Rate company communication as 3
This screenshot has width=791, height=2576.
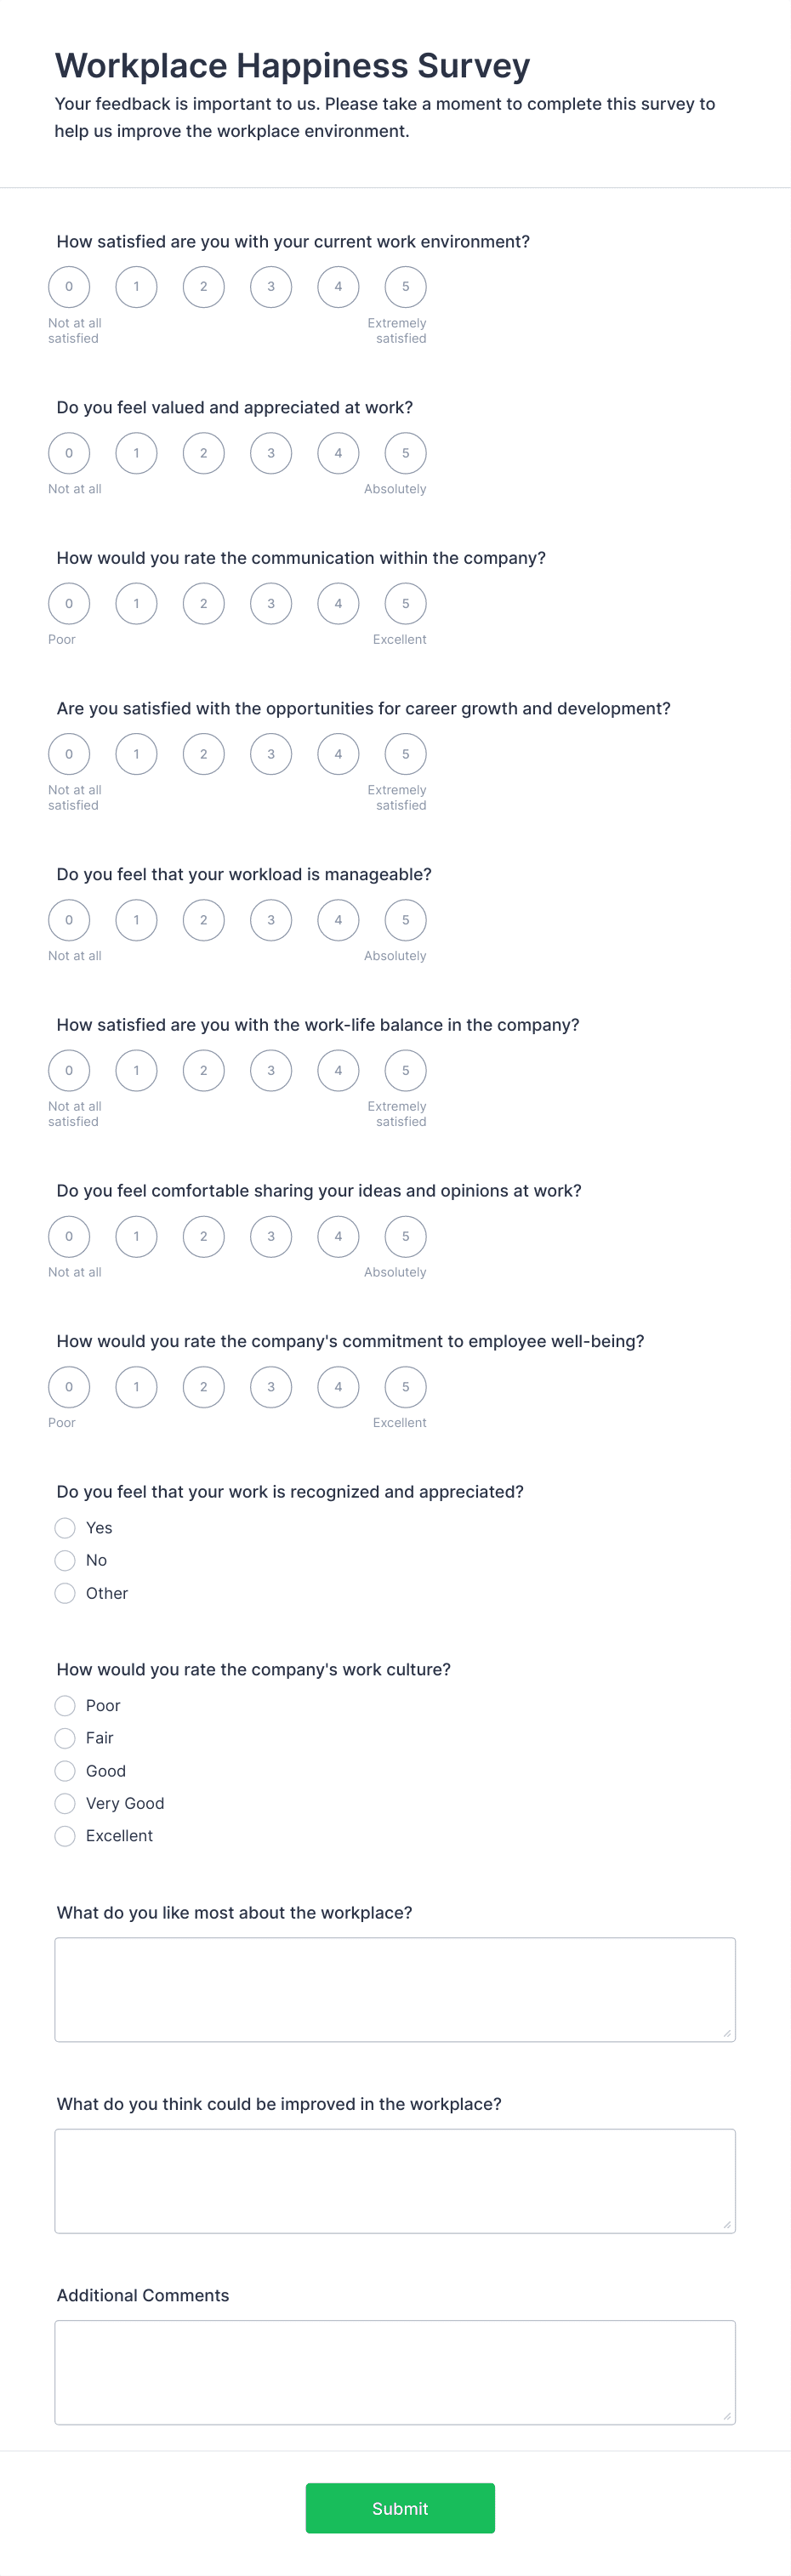pyautogui.click(x=270, y=603)
